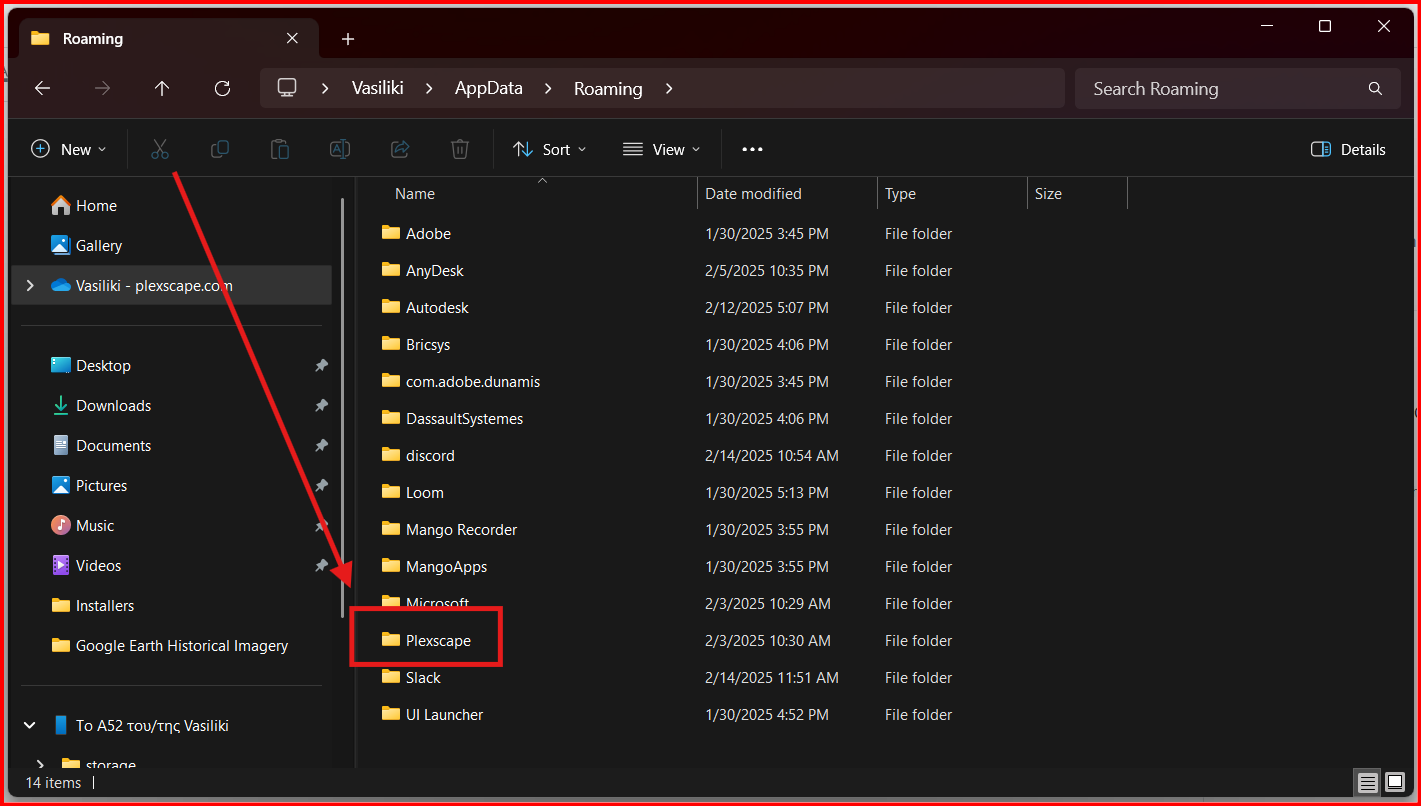Image resolution: width=1421 pixels, height=806 pixels.
Task: Collapse the A52 phone device node
Action: click(30, 725)
